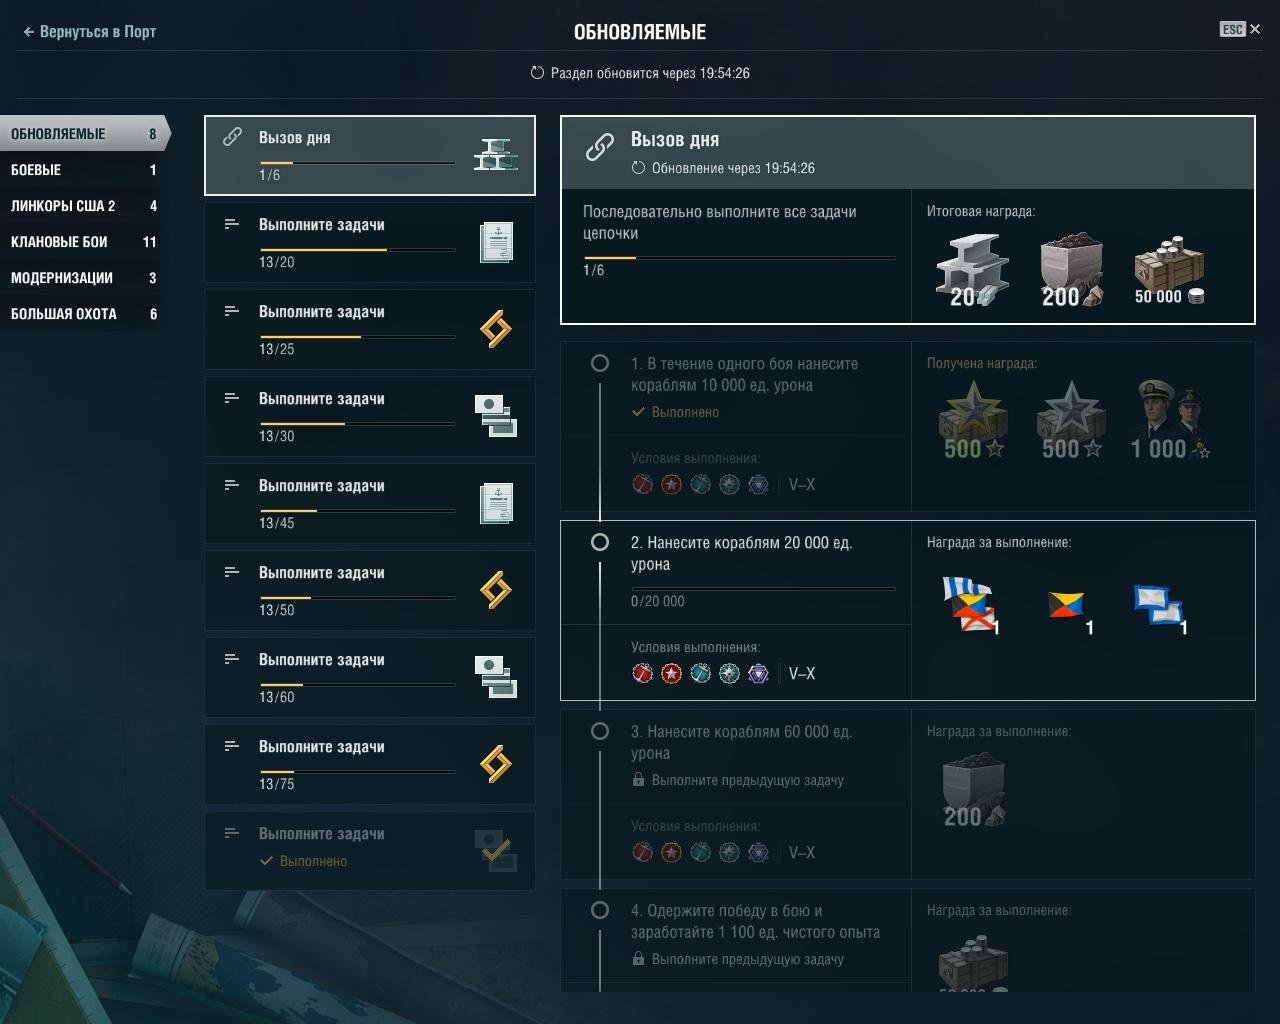Open the completed Выполните задачи card
Screen dimensions: 1280x1024
[370, 851]
